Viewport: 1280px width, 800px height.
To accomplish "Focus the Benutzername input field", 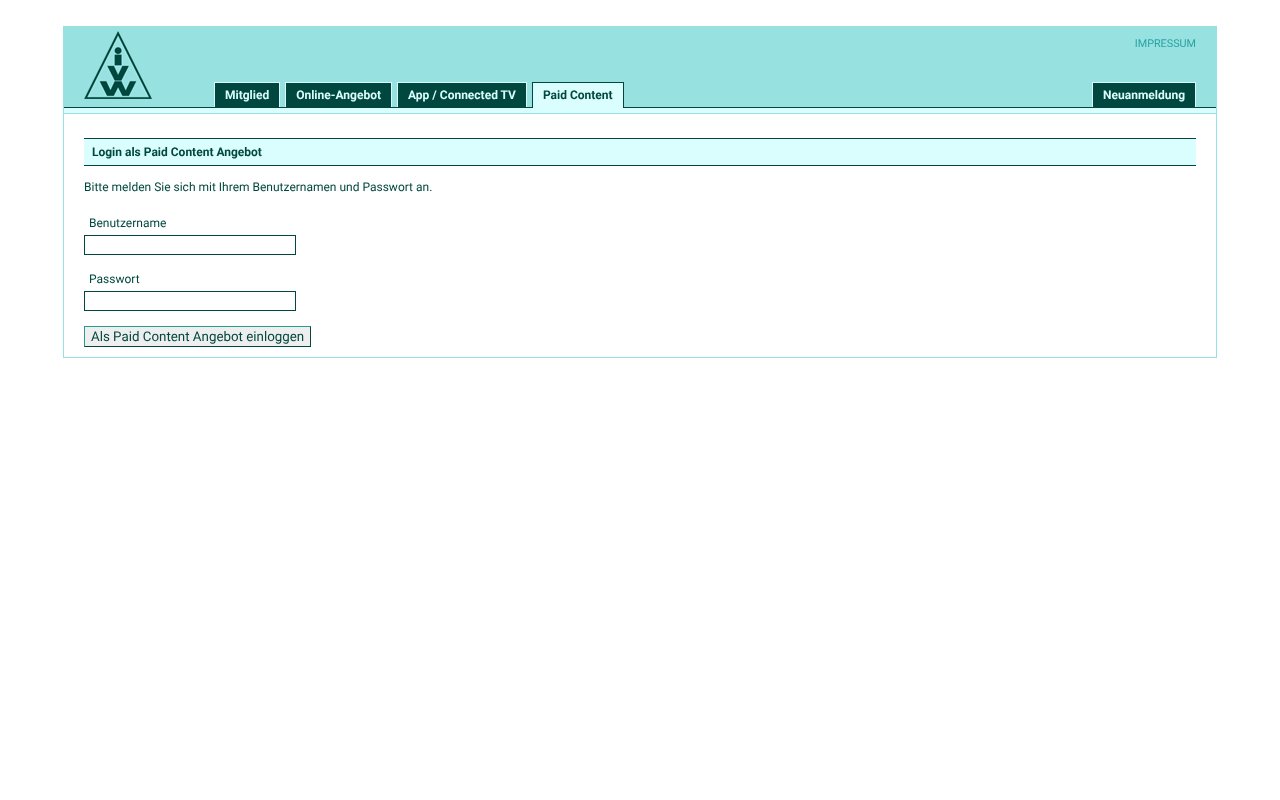I will pos(189,244).
